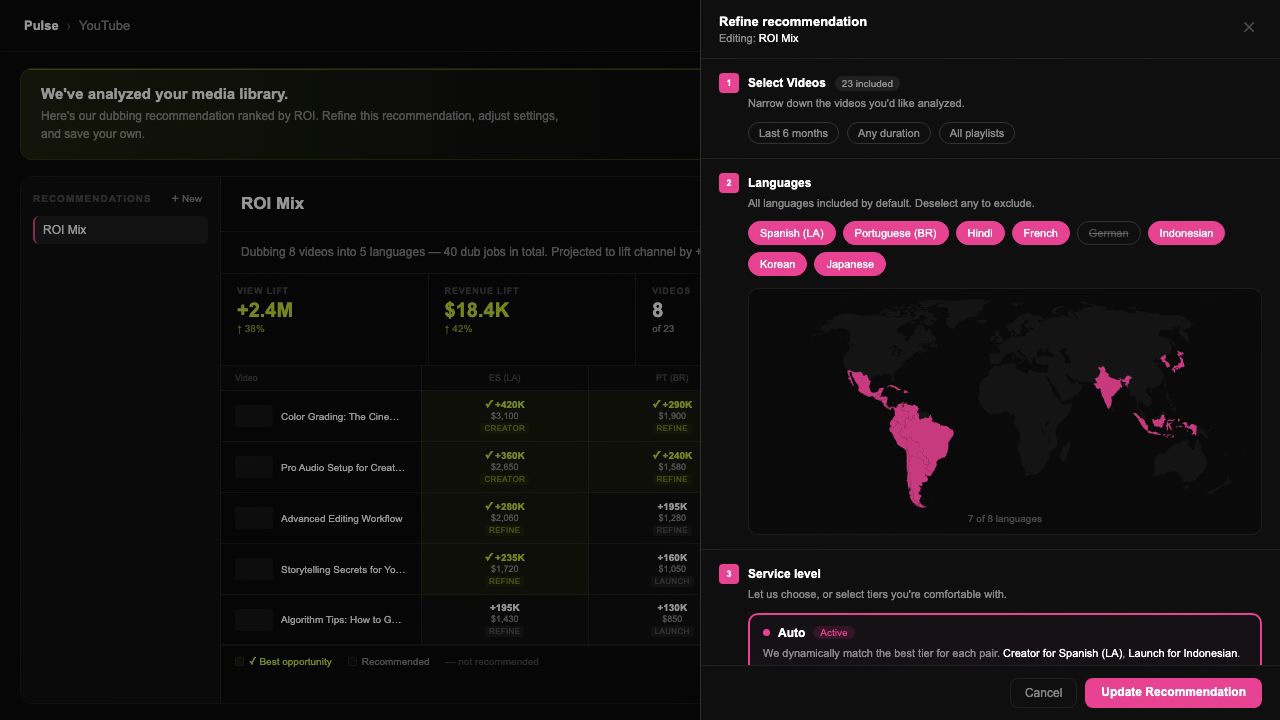Click the Active badge beside Auto
The image size is (1280, 720).
point(834,633)
